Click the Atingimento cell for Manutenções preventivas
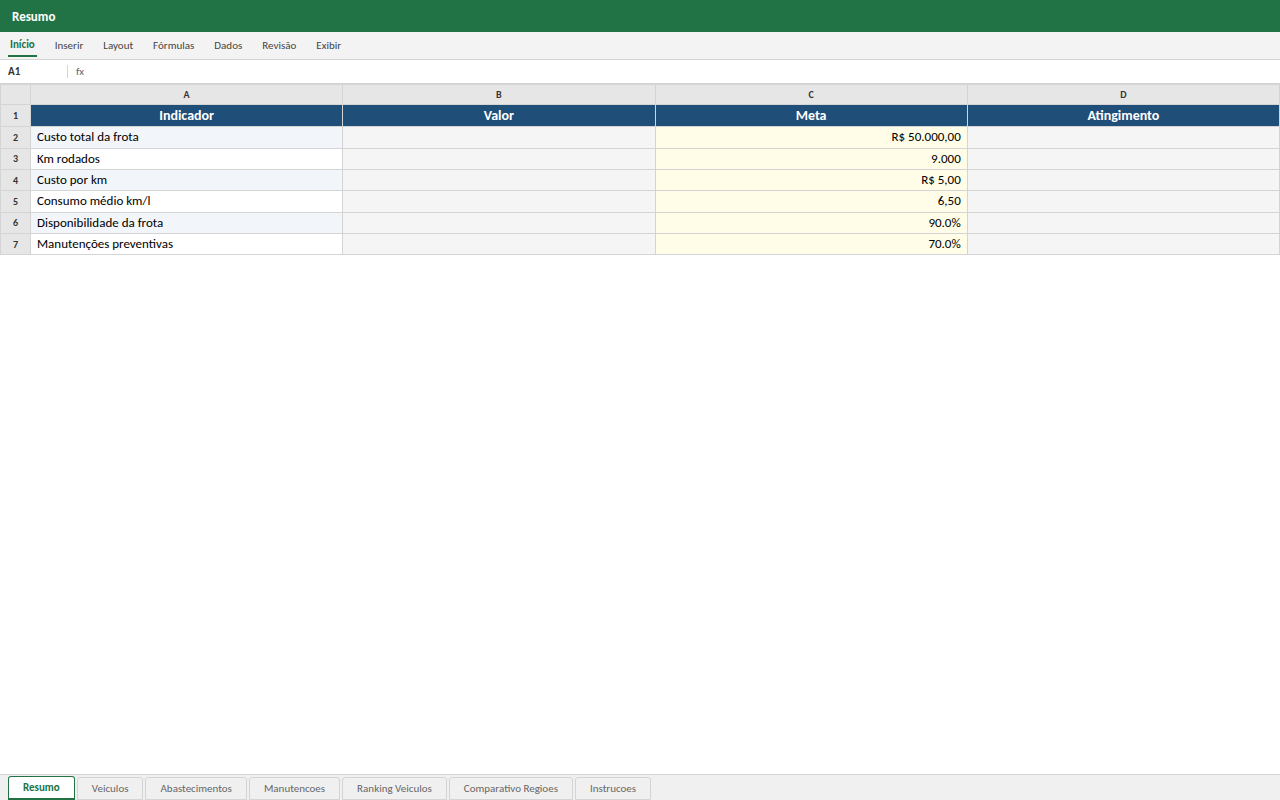This screenshot has height=800, width=1280. (x=1123, y=244)
